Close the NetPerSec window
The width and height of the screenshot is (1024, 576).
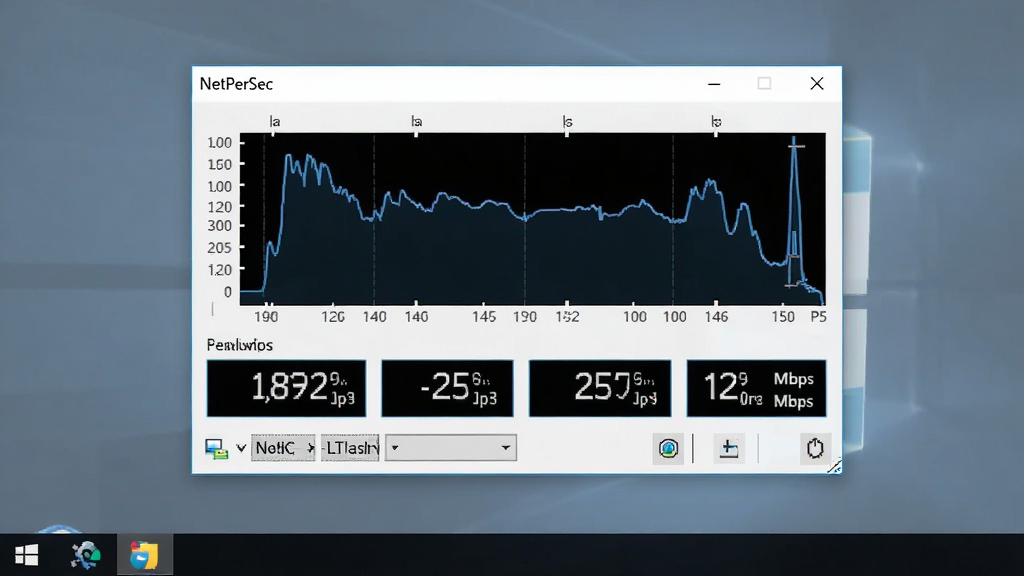click(816, 84)
